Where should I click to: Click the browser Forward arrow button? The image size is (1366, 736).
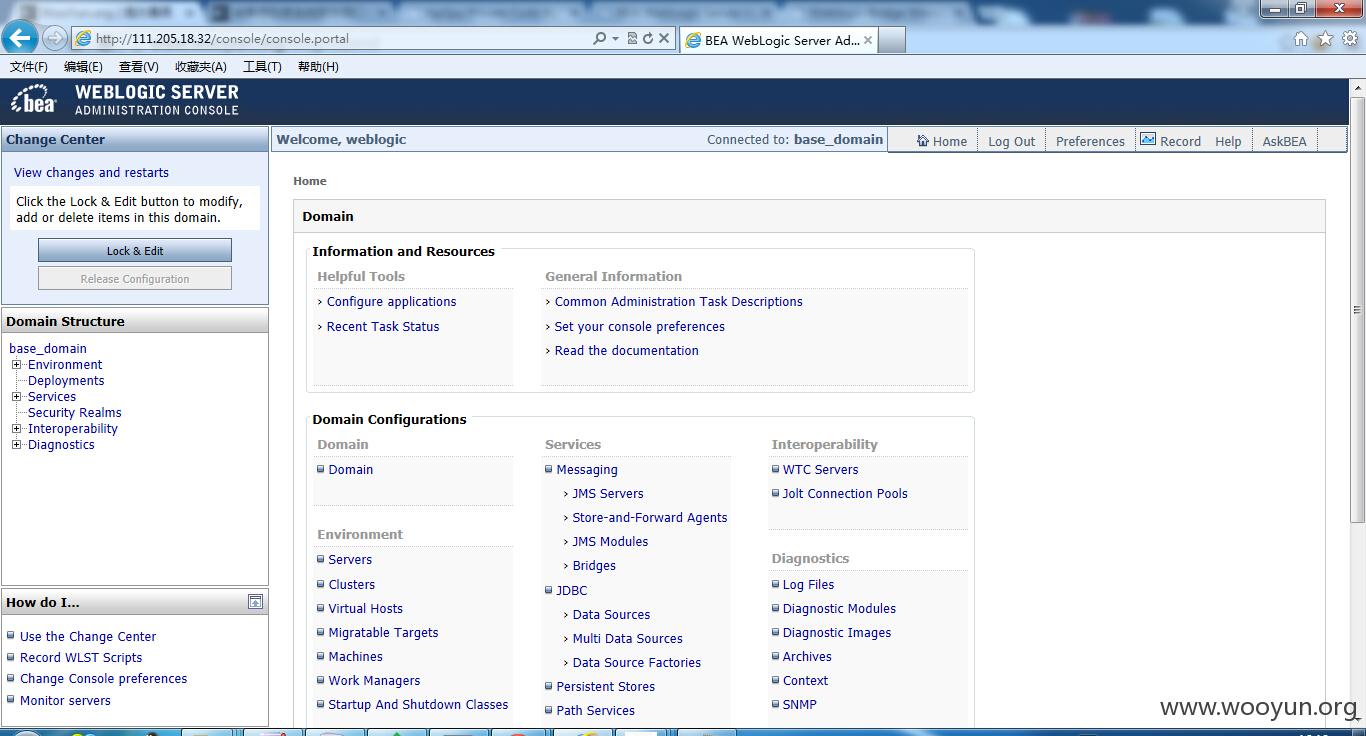click(55, 39)
